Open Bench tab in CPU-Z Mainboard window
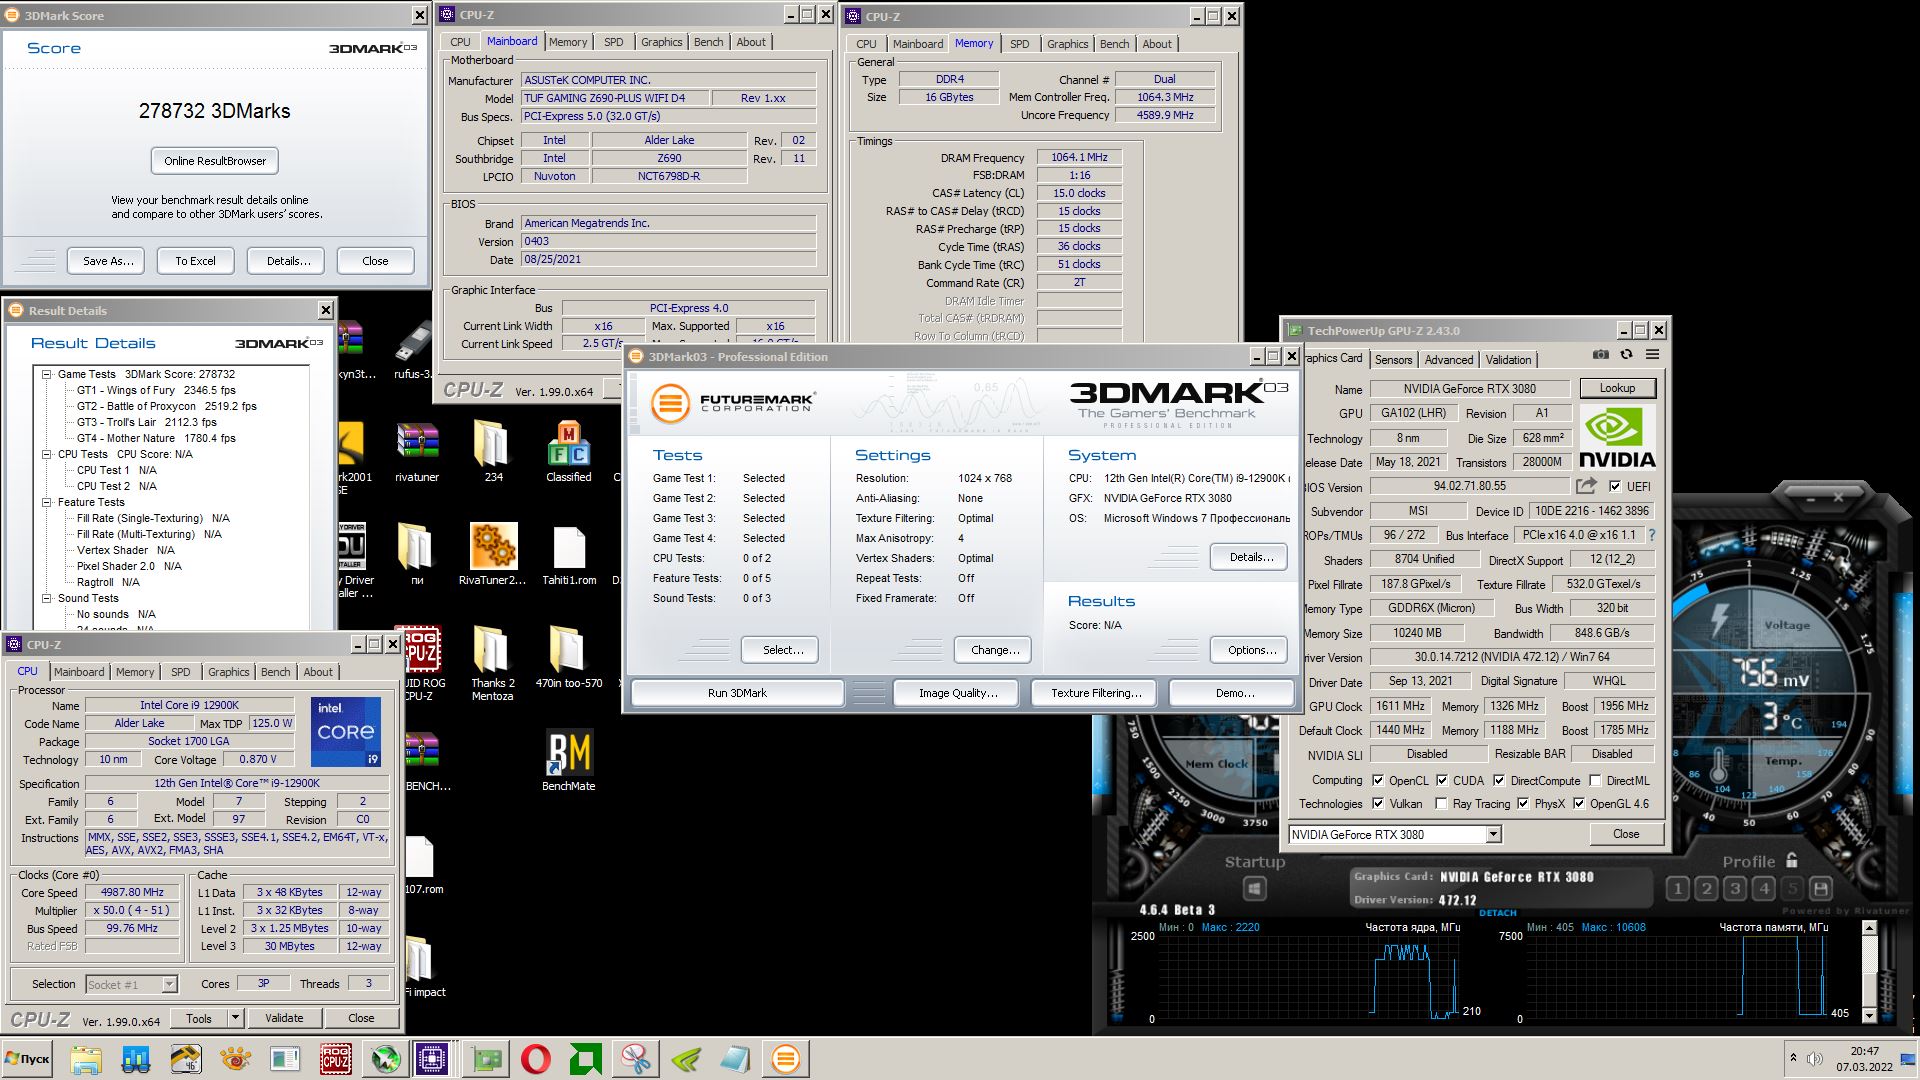 (x=708, y=42)
